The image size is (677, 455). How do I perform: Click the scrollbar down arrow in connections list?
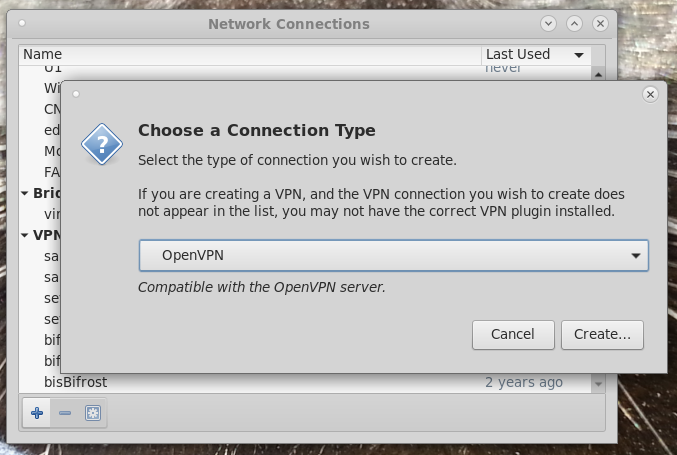tap(598, 383)
